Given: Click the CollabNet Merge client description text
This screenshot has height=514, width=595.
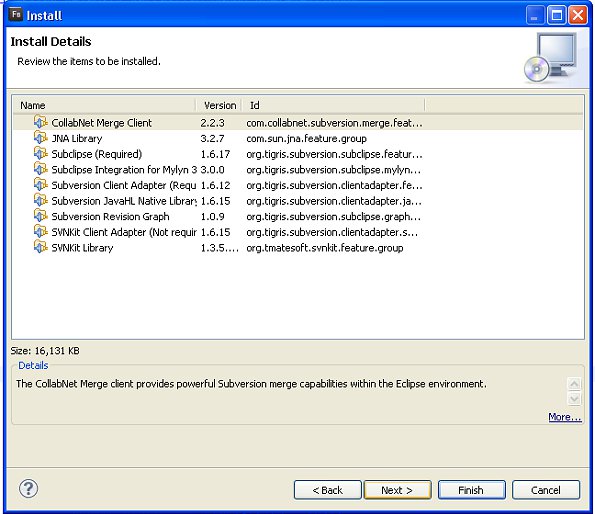Looking at the screenshot, I should 251,384.
